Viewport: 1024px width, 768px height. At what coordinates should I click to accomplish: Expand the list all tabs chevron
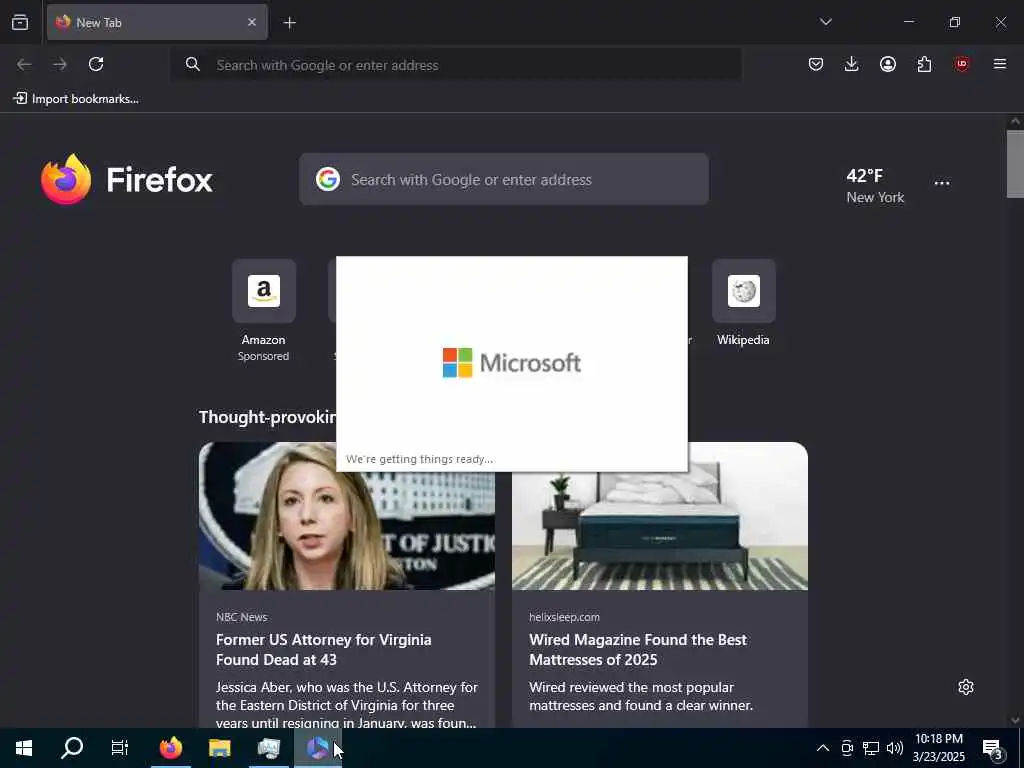click(x=825, y=22)
